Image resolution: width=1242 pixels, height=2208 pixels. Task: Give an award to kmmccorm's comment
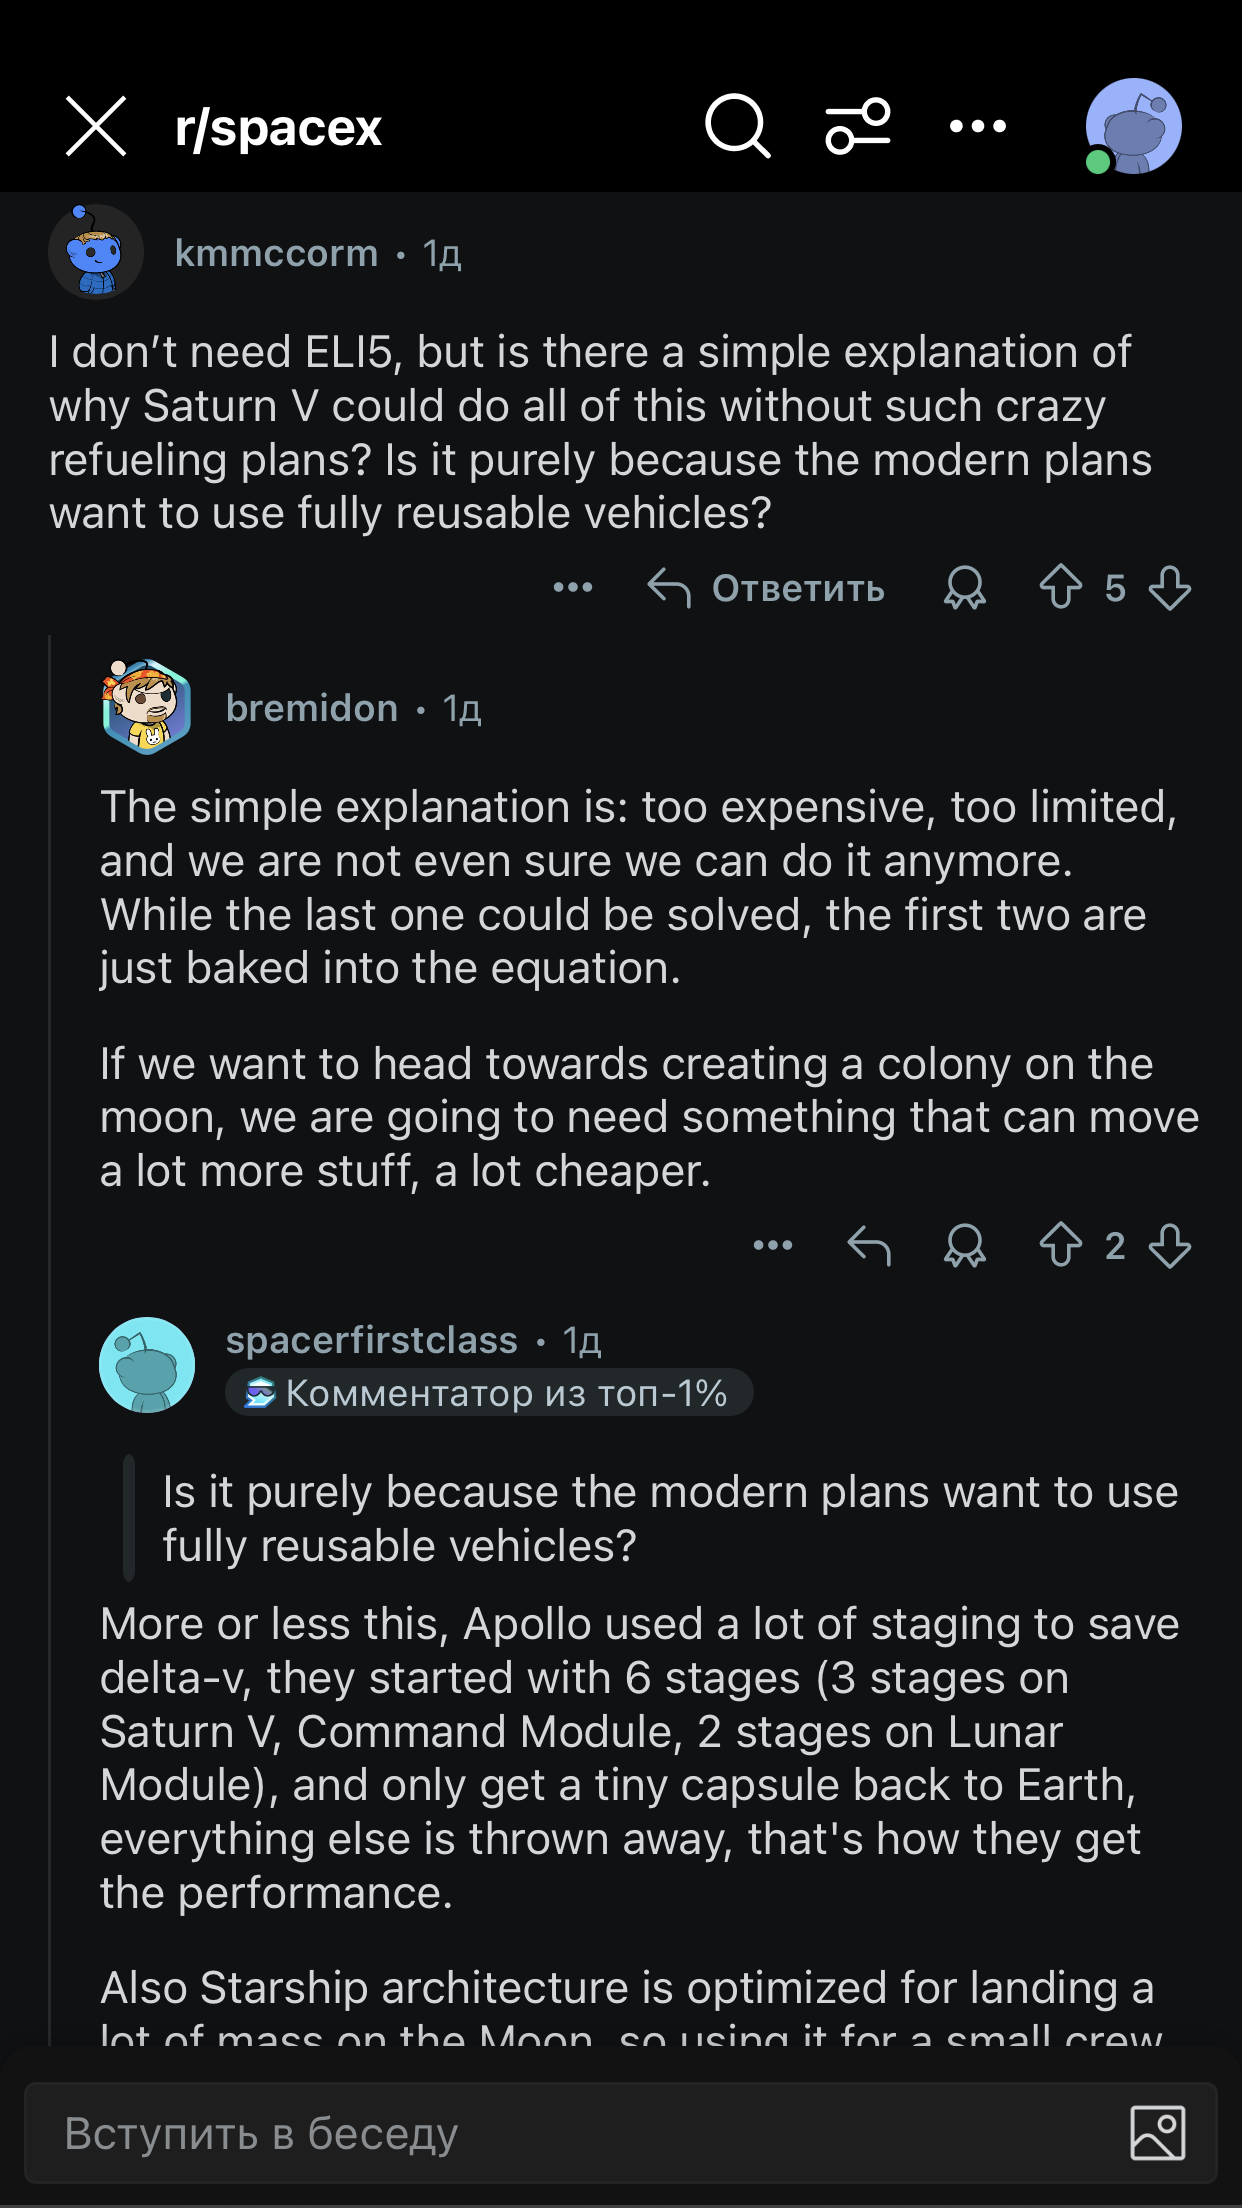point(964,588)
